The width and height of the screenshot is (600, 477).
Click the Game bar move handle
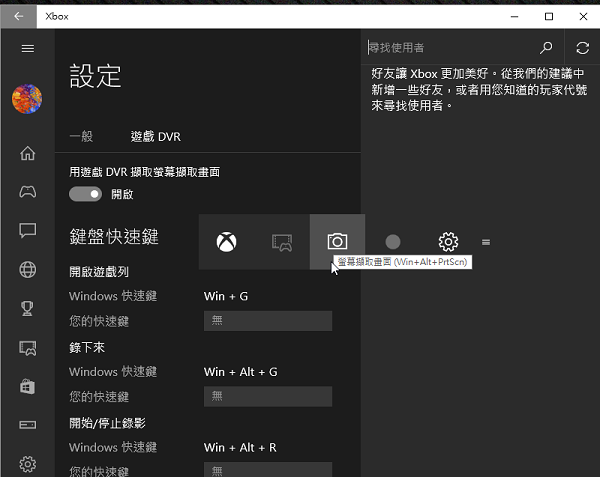pyautogui.click(x=486, y=242)
